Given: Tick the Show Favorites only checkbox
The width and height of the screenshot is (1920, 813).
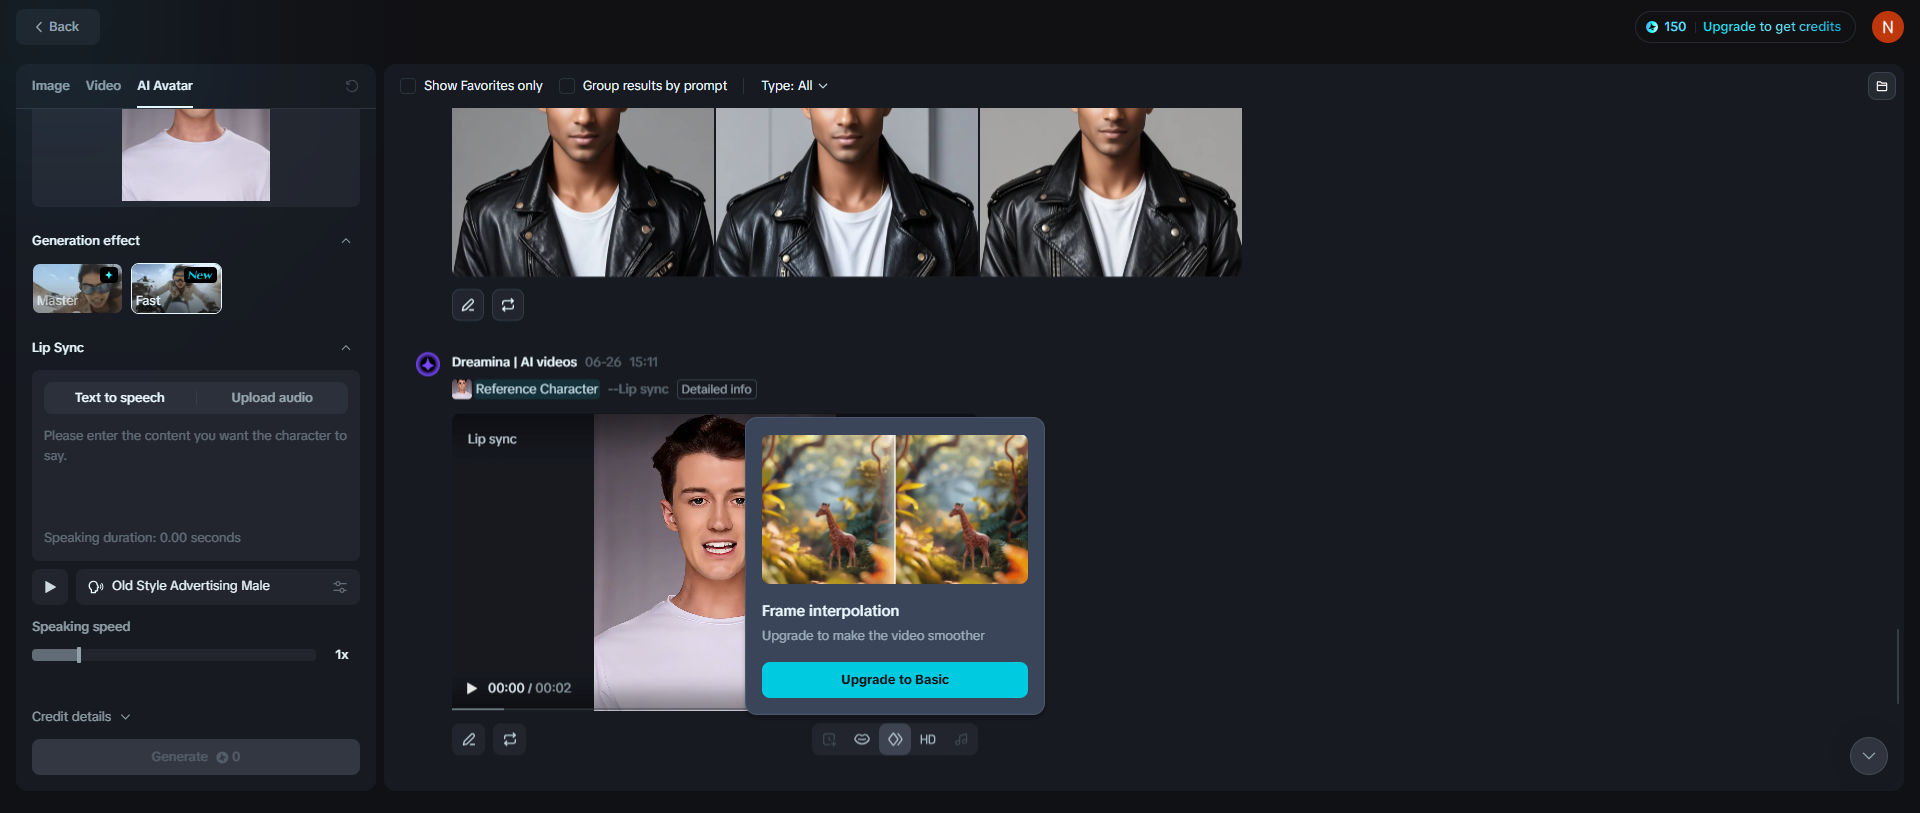Looking at the screenshot, I should 408,86.
